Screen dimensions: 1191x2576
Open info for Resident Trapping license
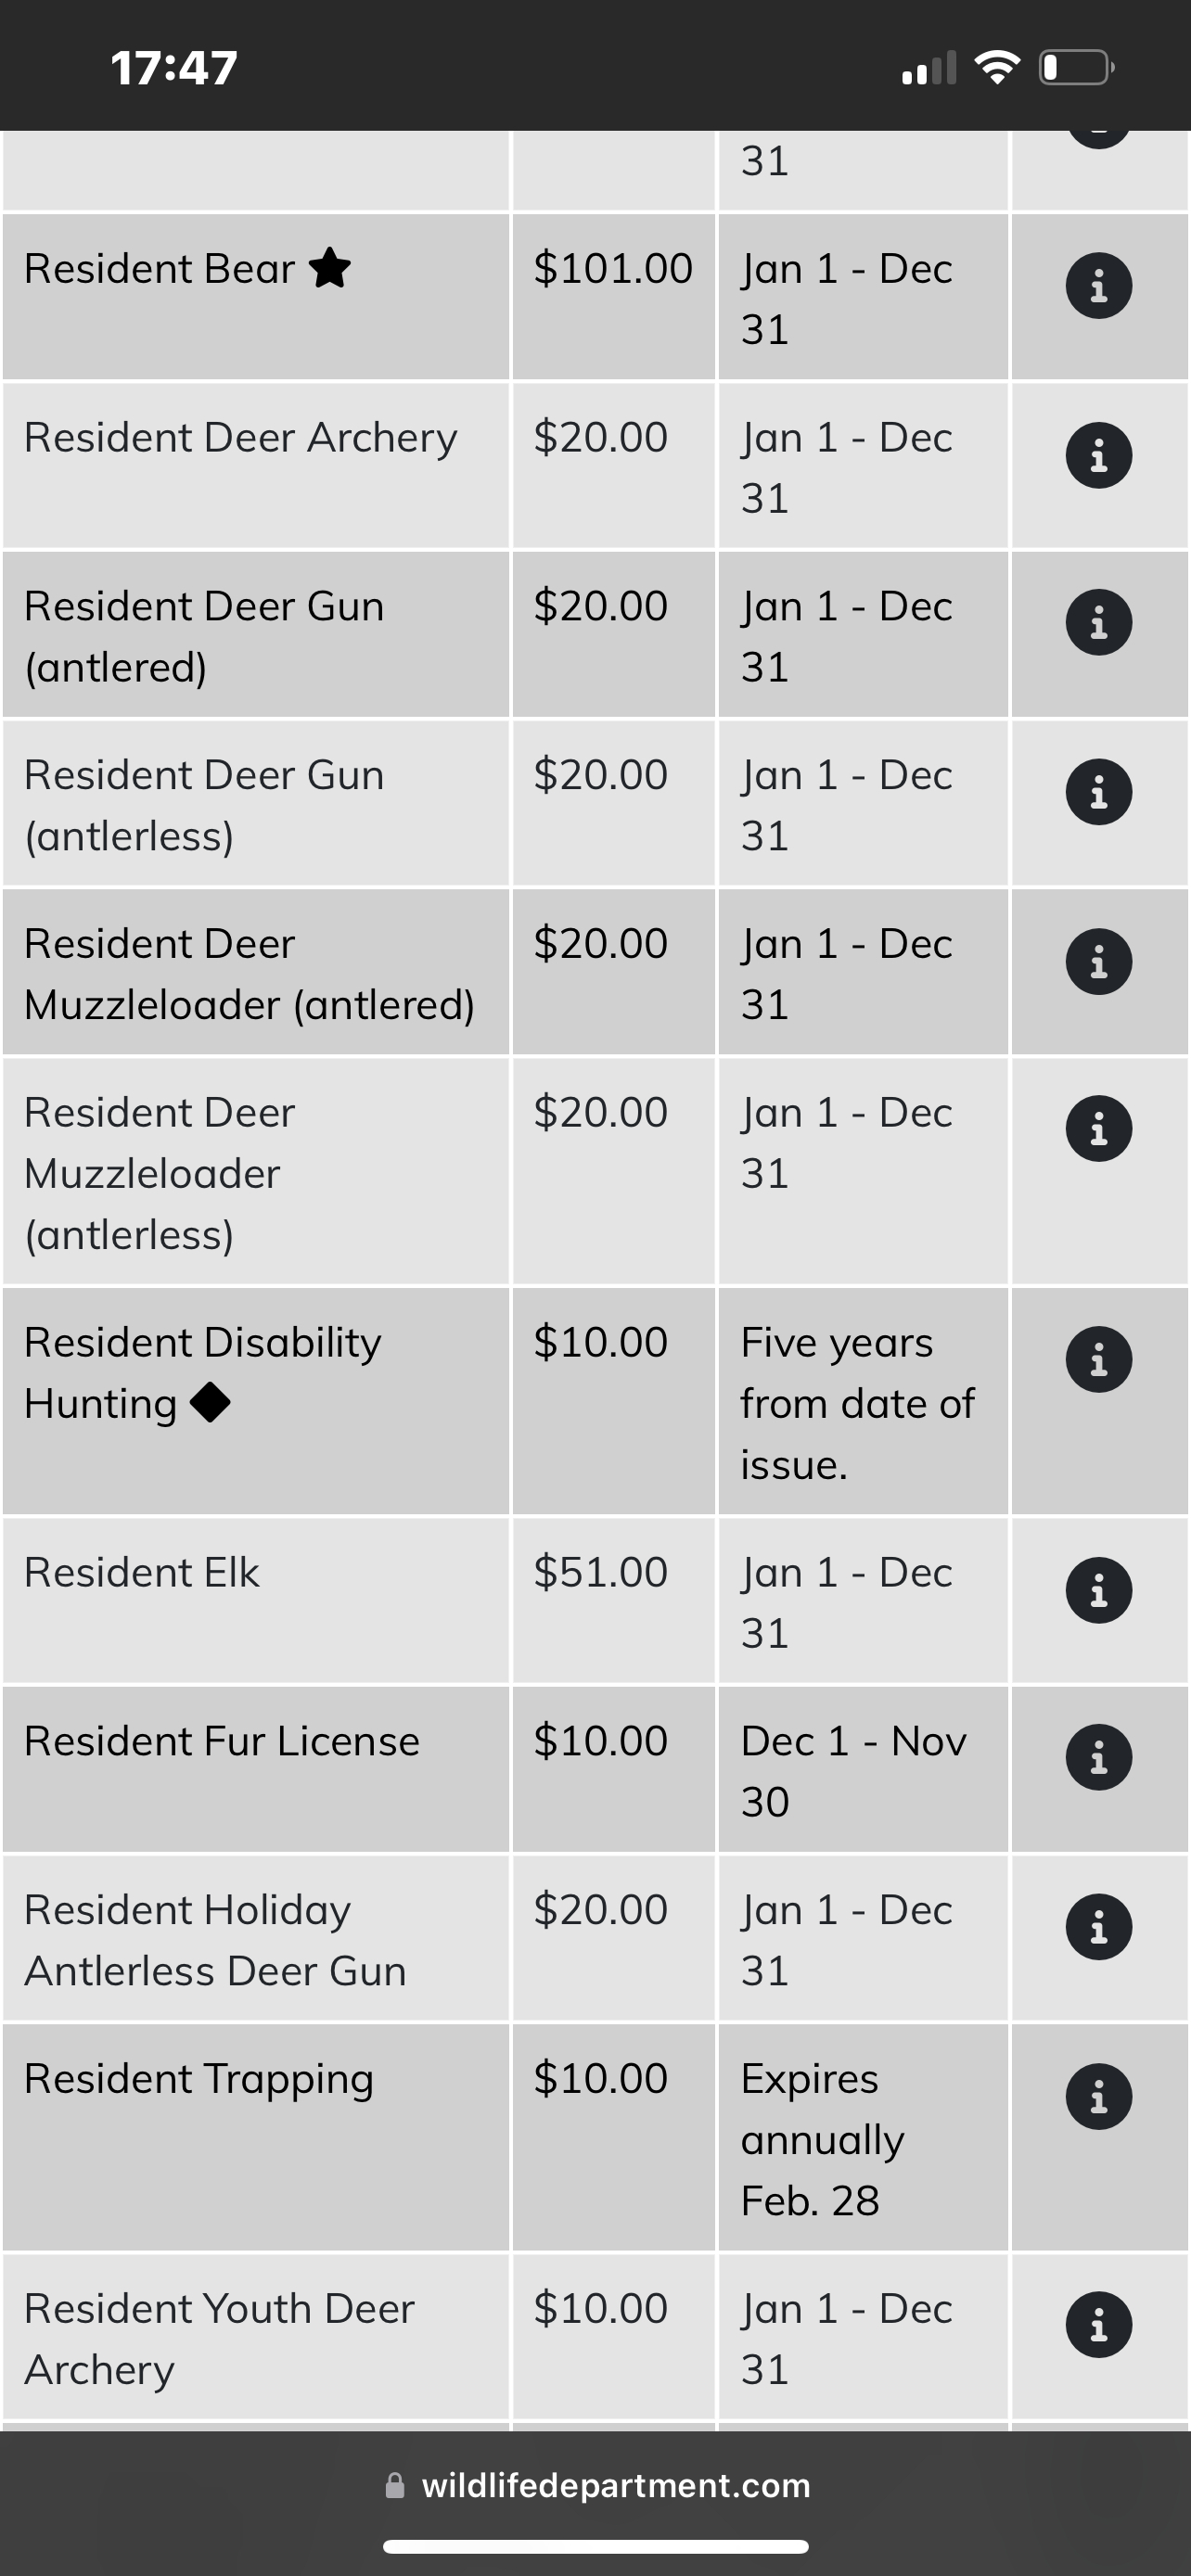(x=1098, y=2096)
